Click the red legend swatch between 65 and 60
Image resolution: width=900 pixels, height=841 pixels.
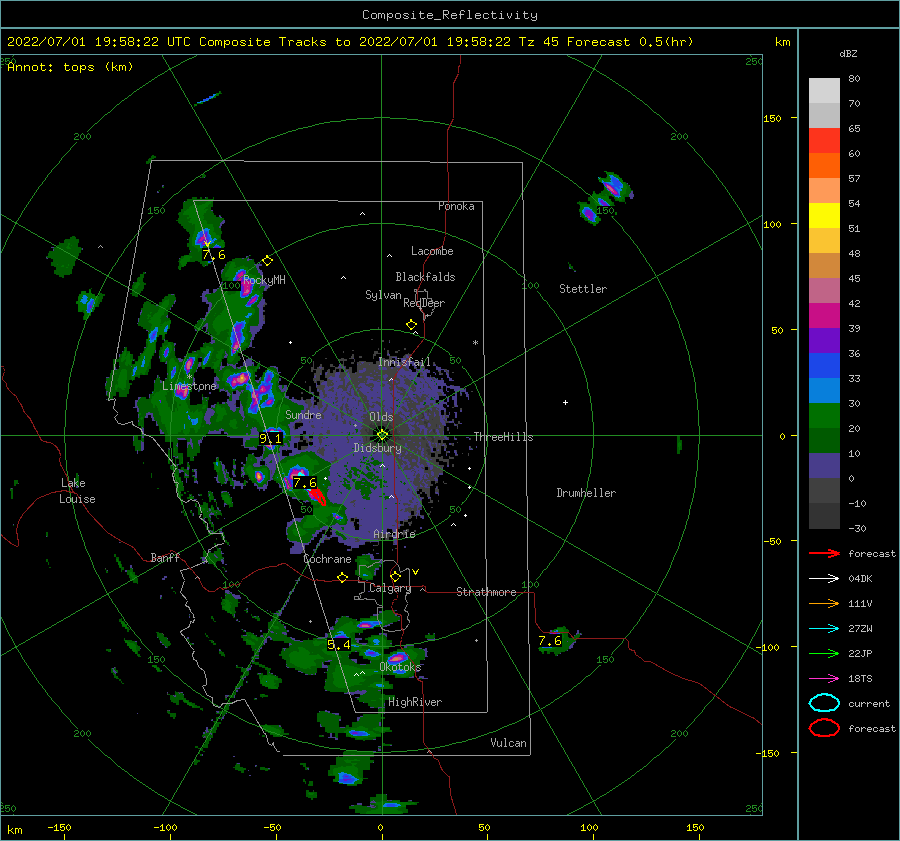tap(824, 141)
